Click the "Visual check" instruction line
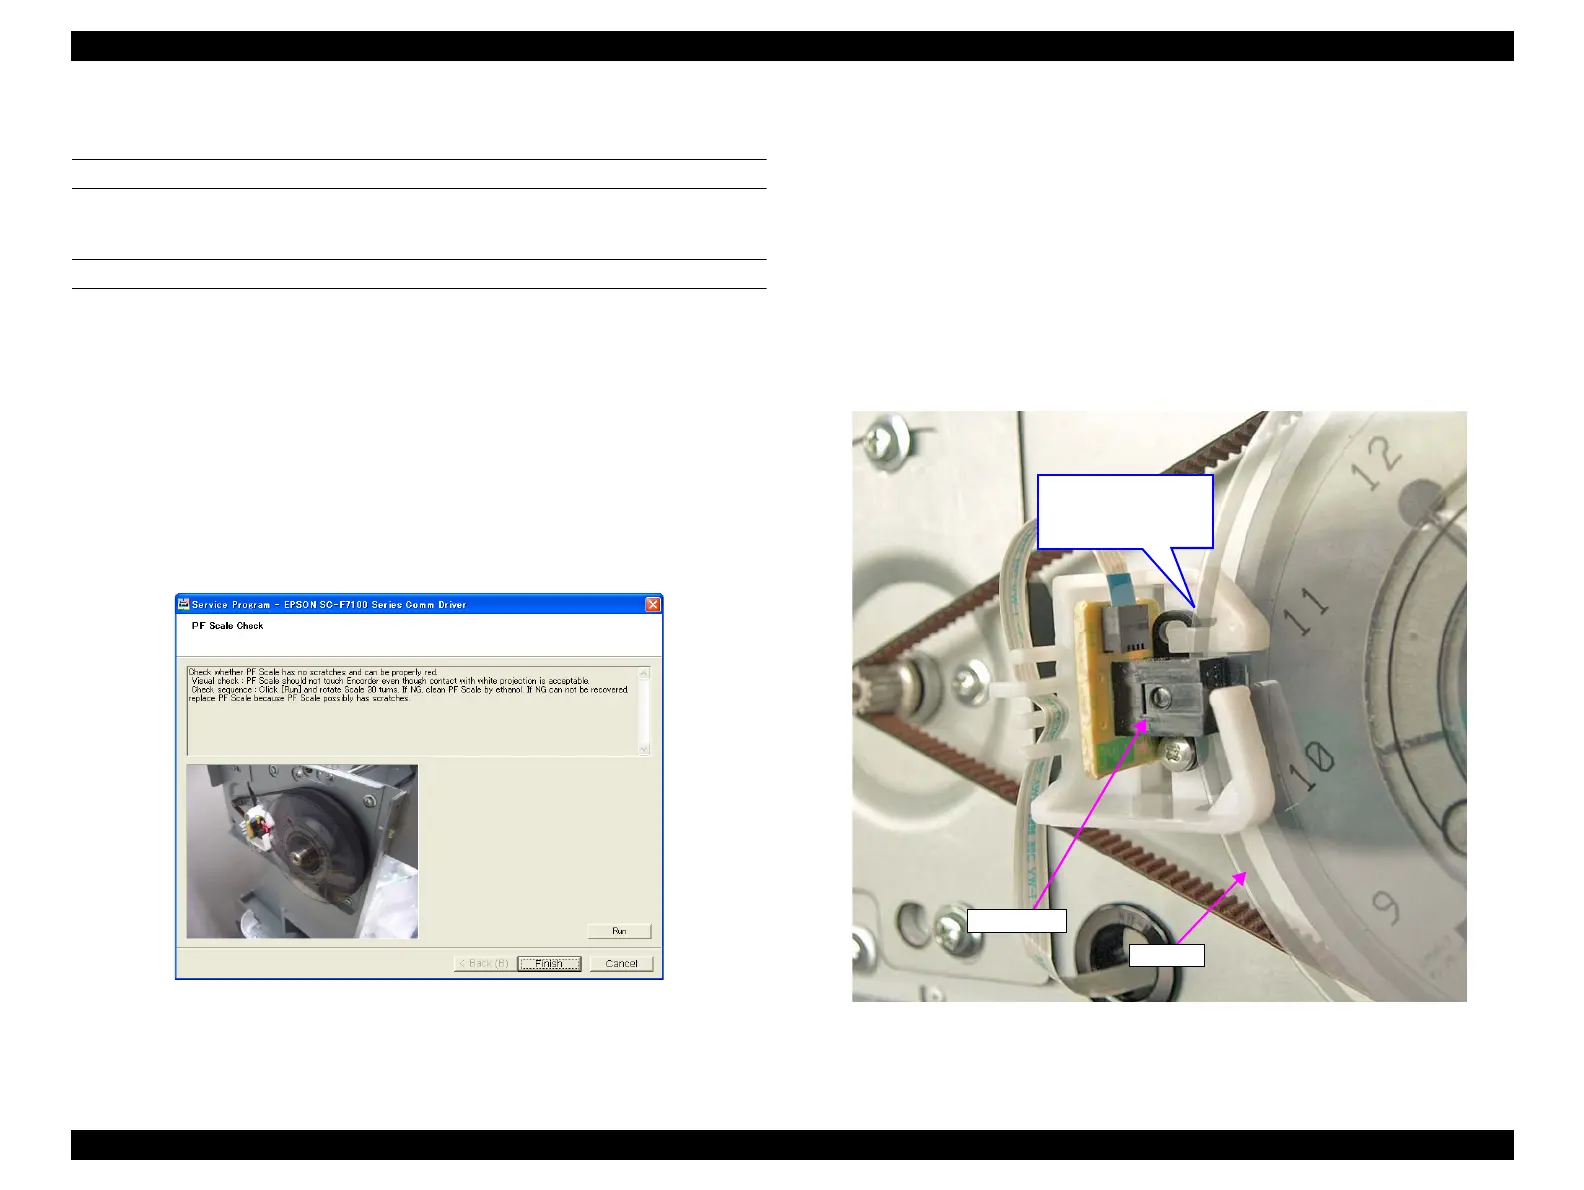The width and height of the screenshot is (1584, 1190). [x=390, y=681]
